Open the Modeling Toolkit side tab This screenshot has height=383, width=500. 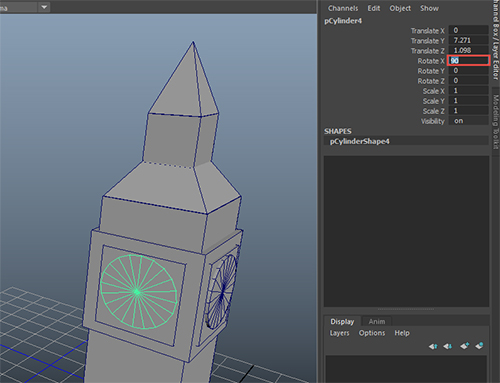[x=496, y=122]
